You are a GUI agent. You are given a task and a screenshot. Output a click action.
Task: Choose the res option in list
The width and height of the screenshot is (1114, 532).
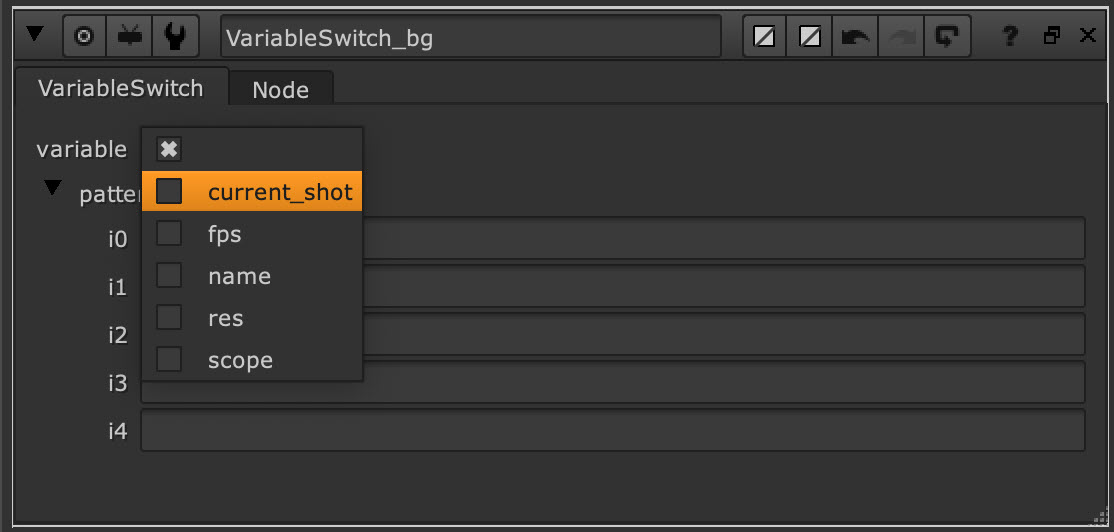[x=225, y=318]
